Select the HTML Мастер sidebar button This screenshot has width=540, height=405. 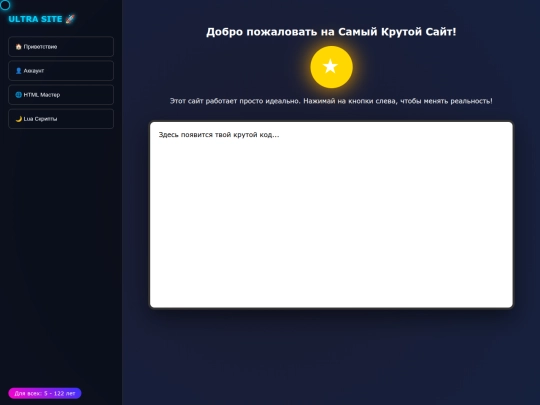coord(61,95)
